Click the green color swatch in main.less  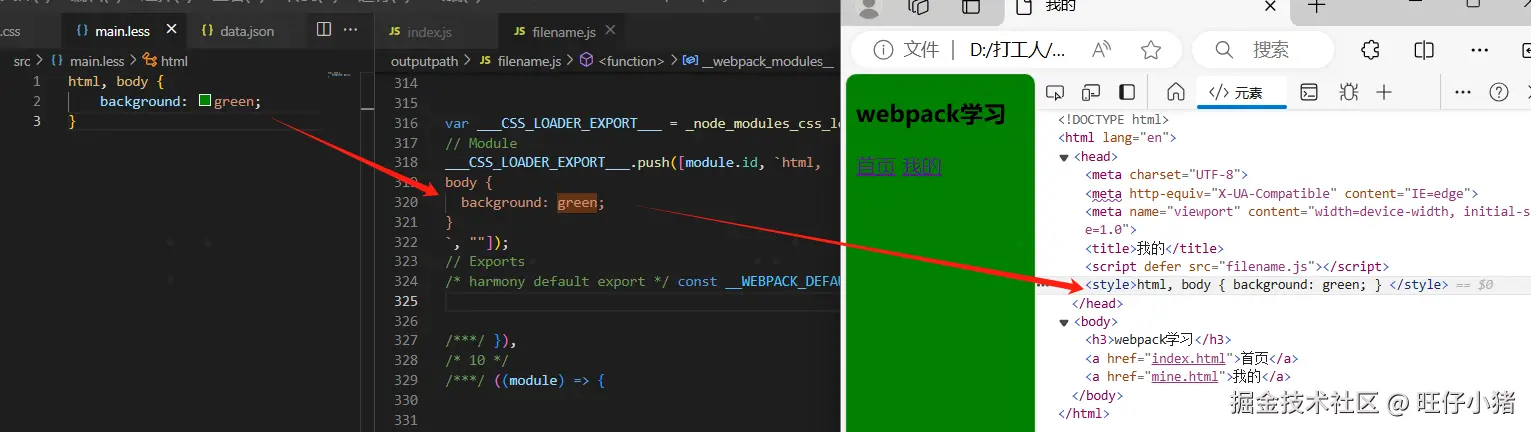coord(205,101)
